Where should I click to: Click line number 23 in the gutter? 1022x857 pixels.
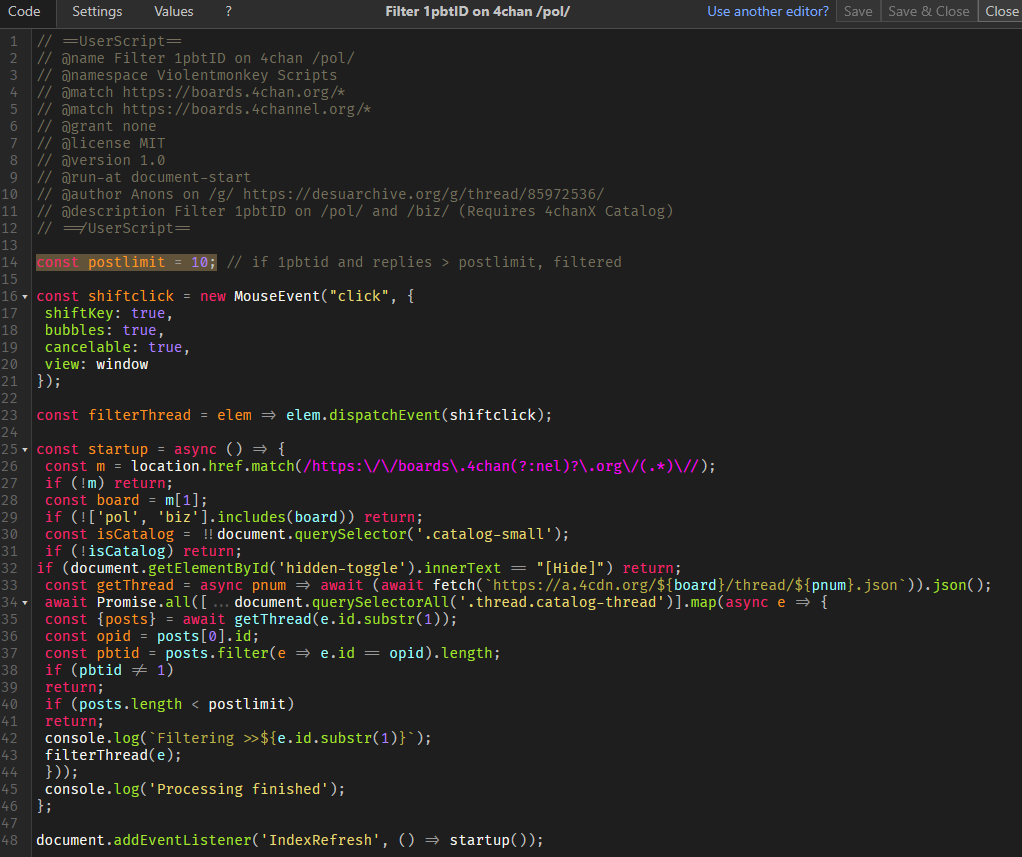click(x=10, y=415)
